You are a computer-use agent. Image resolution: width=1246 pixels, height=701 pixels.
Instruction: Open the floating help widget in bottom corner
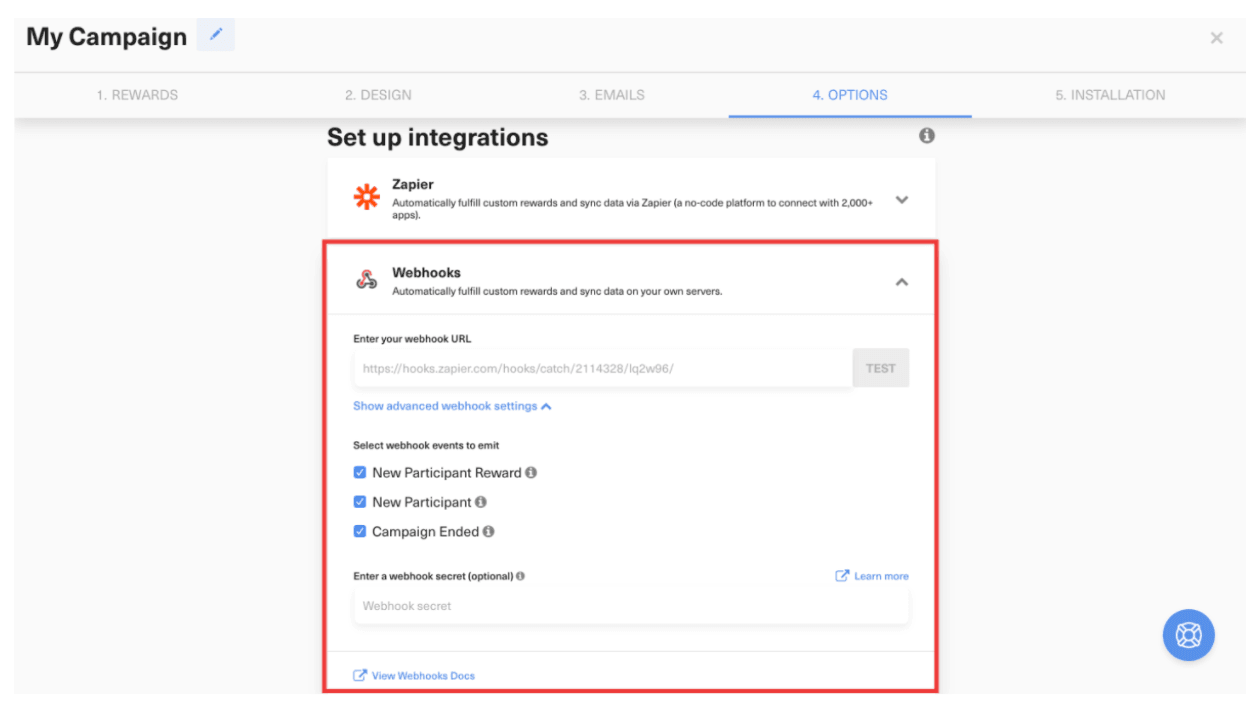(1188, 635)
